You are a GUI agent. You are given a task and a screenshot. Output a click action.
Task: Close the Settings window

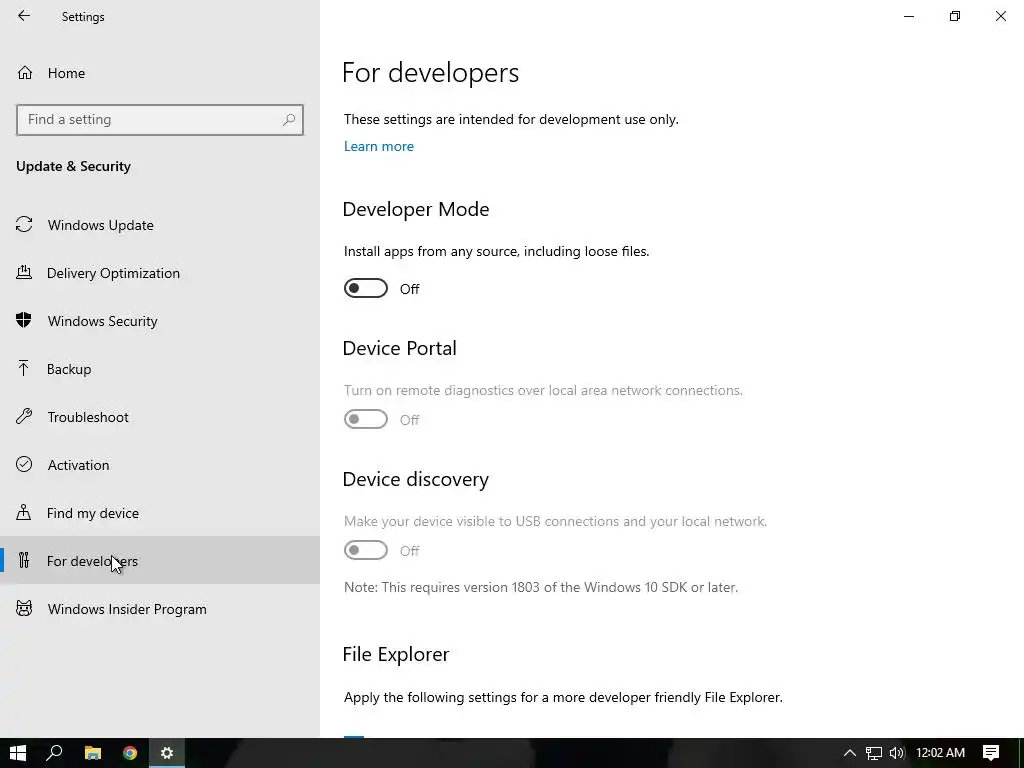point(1000,16)
